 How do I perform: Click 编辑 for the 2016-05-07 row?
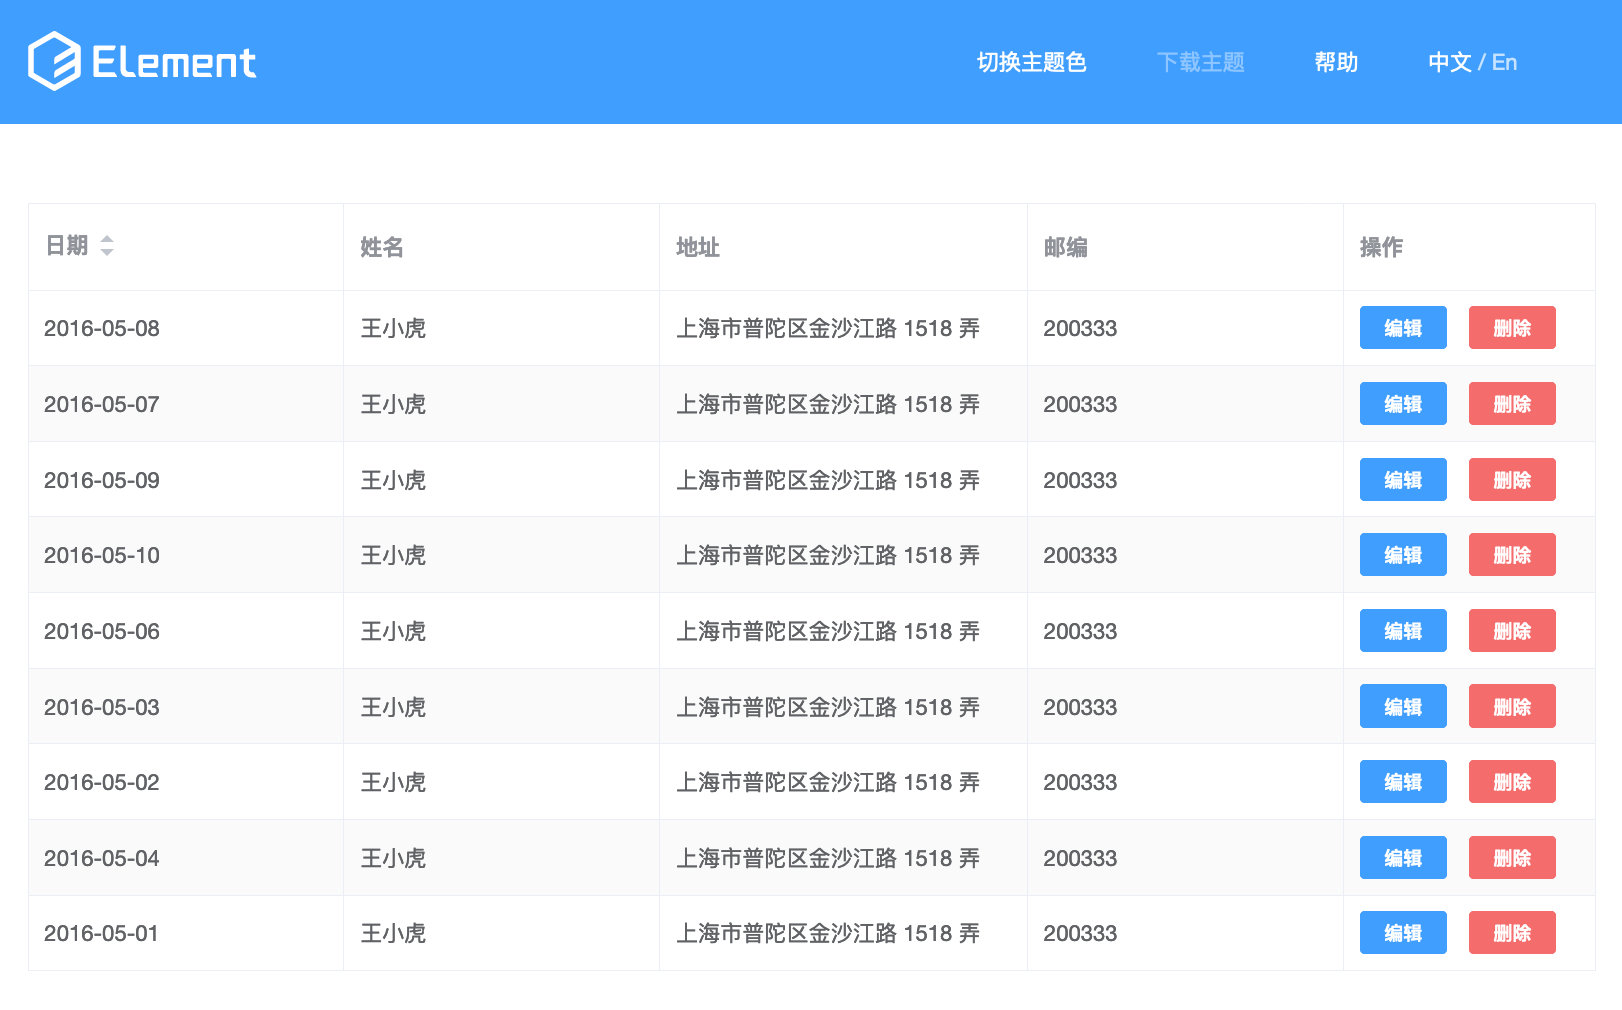point(1402,403)
